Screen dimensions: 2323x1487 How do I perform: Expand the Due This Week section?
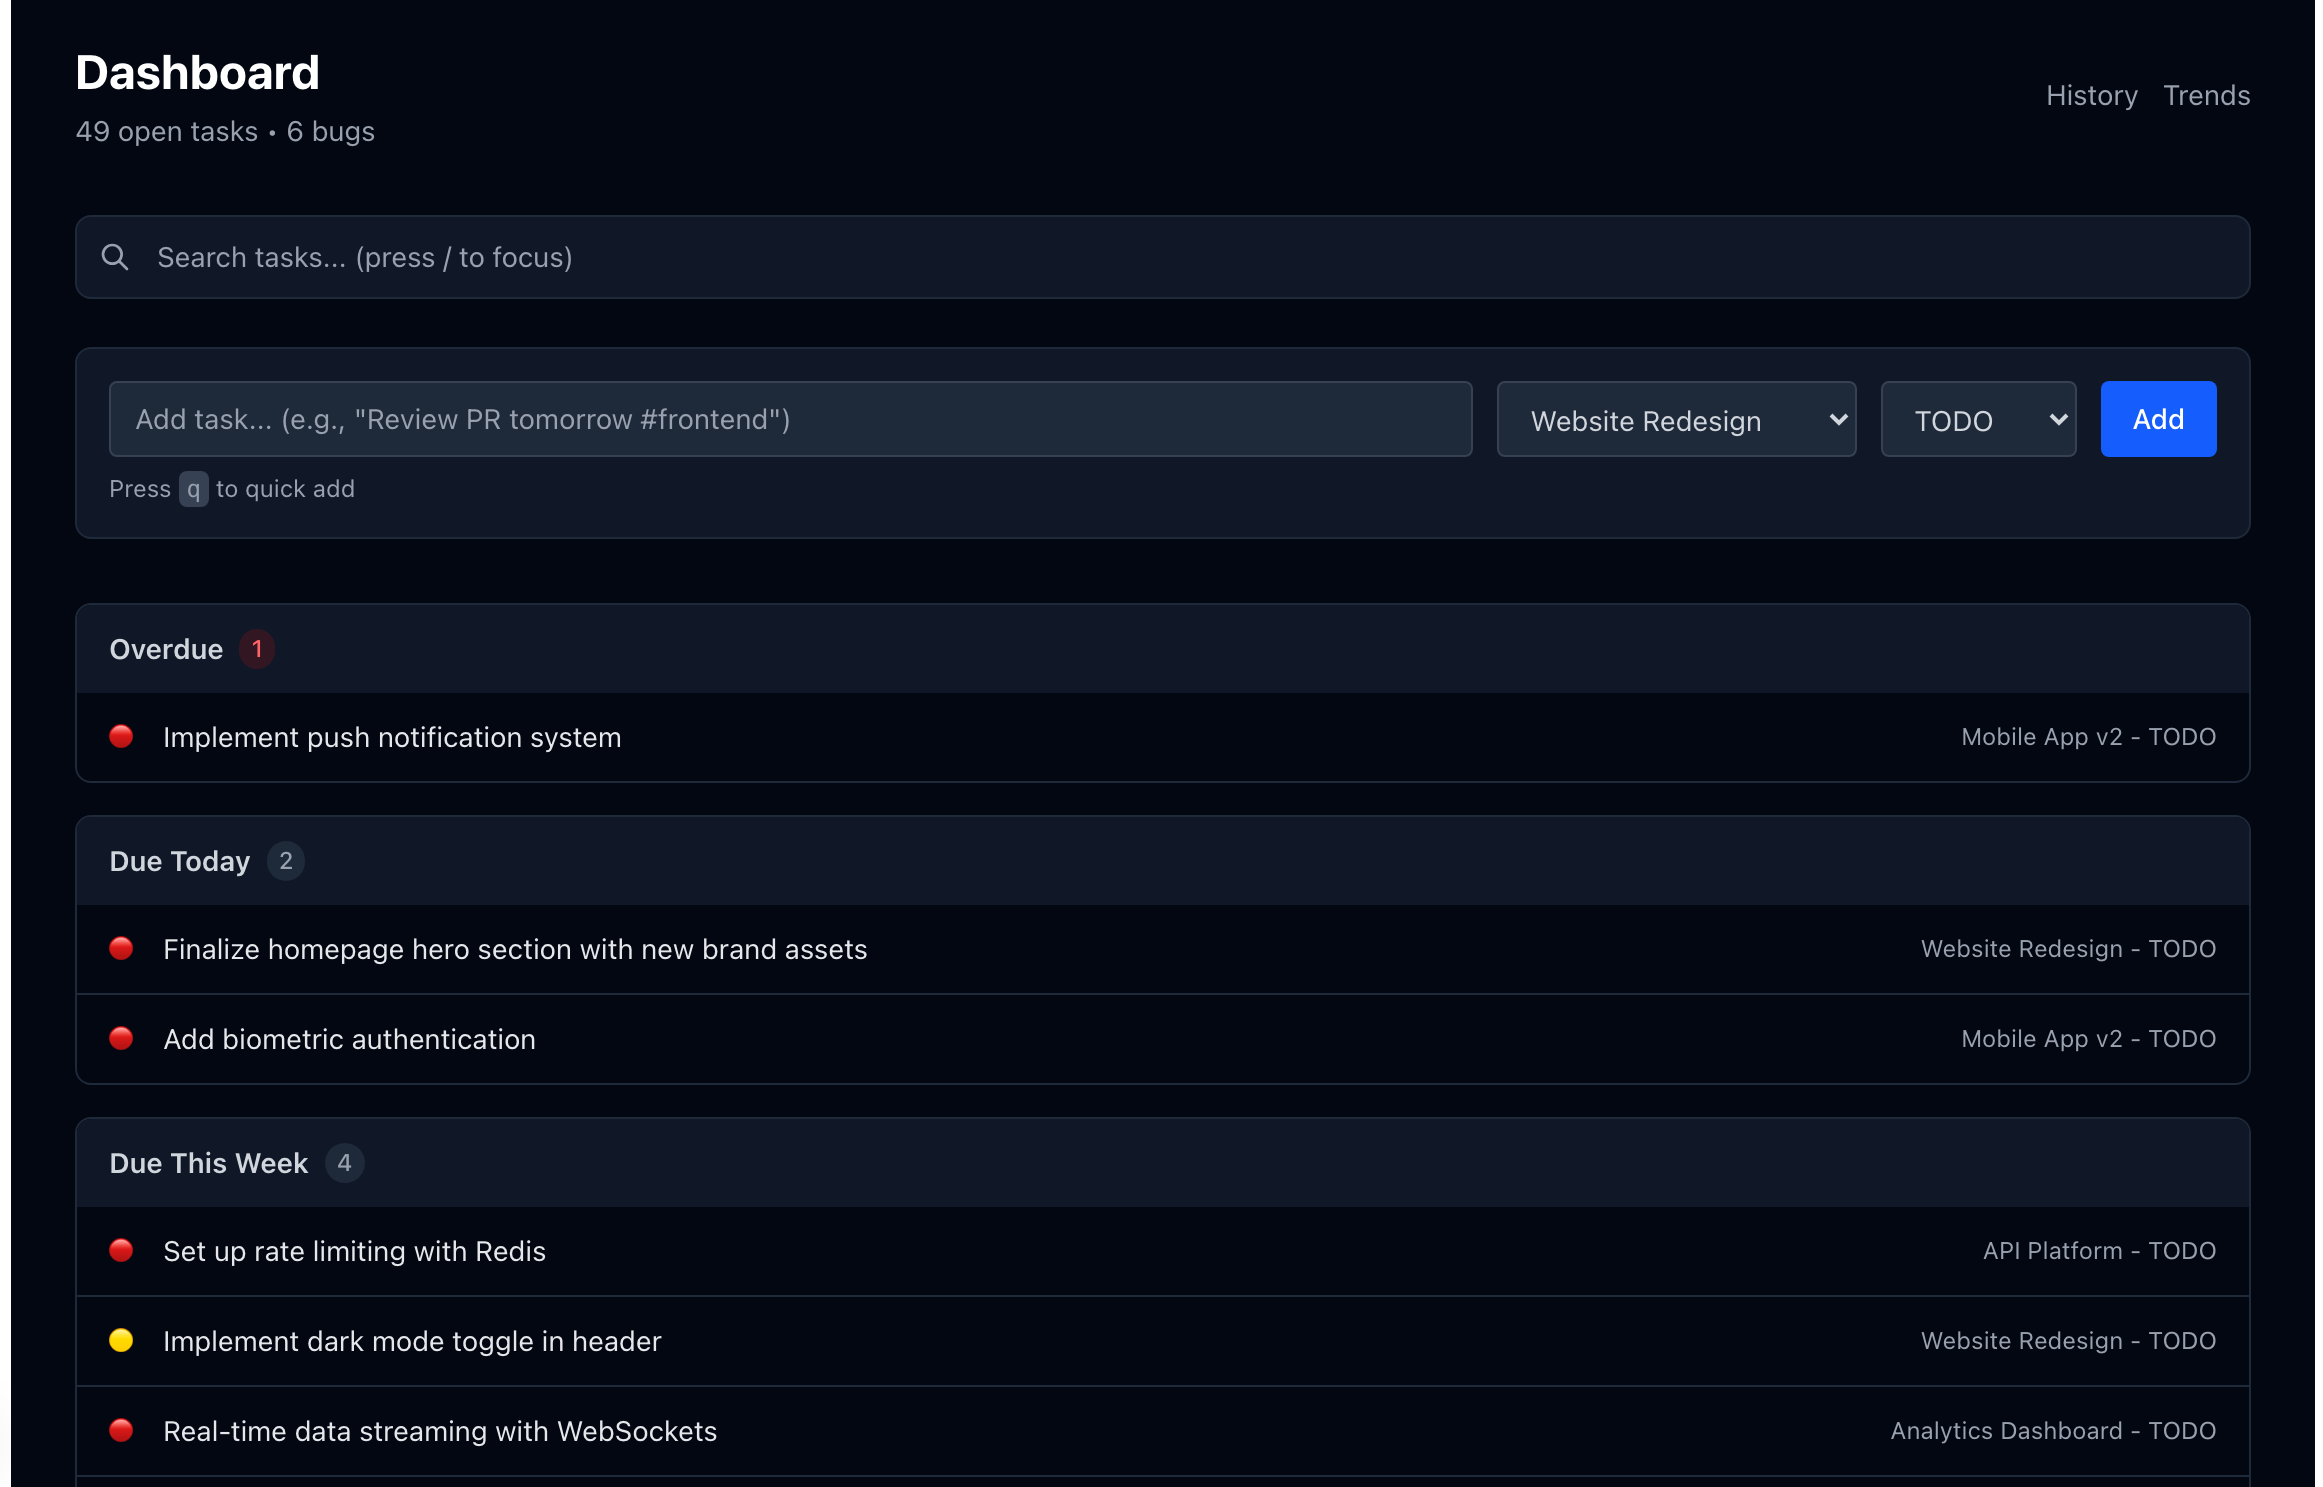click(208, 1162)
